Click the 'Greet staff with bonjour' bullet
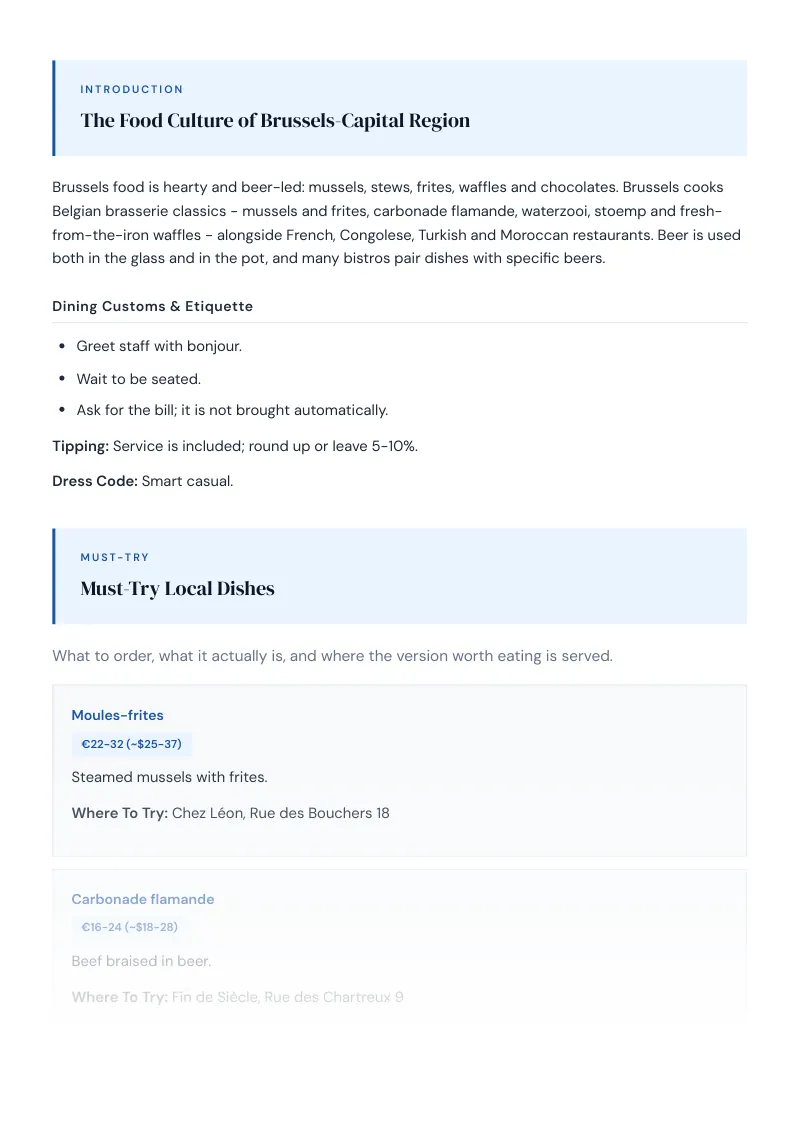The height and width of the screenshot is (1132, 800). (159, 347)
